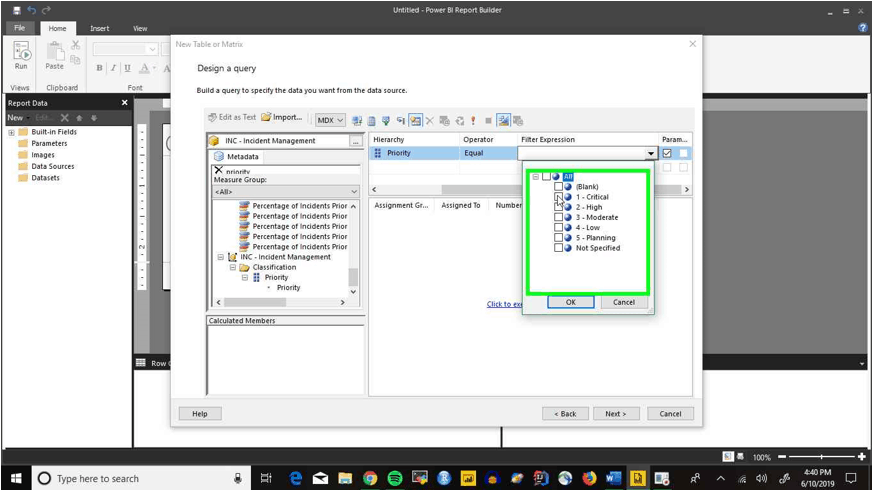This screenshot has height=492, width=874.
Task: Click the cube selection ellipsis button
Action: pos(356,142)
